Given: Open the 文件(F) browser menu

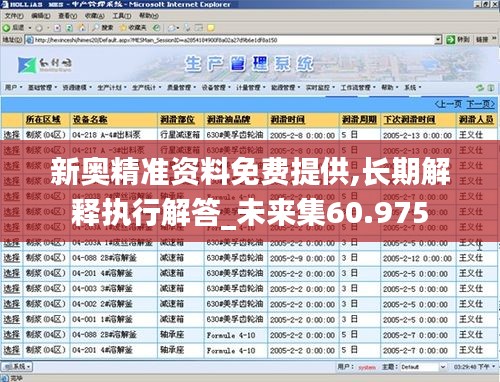Looking at the screenshot, I should click(14, 16).
